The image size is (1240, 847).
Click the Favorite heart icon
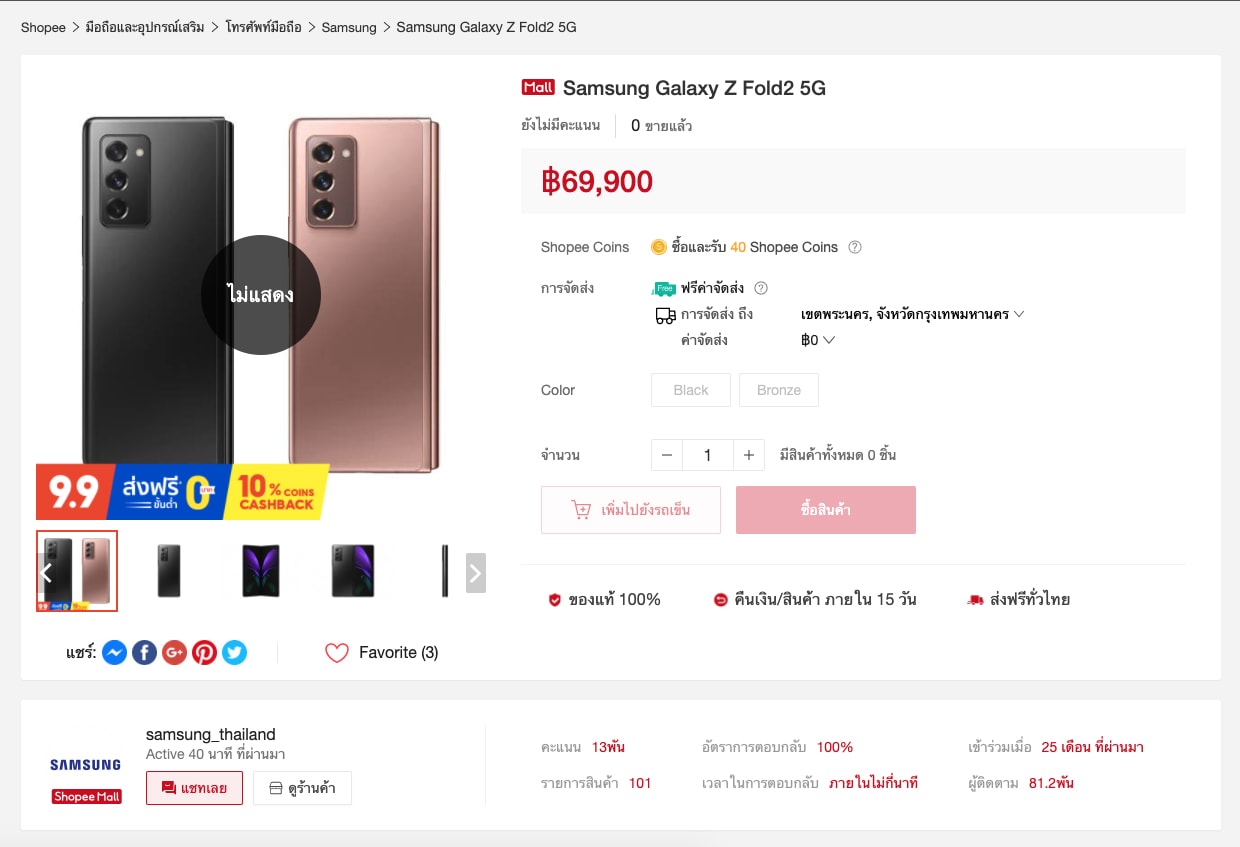[337, 653]
